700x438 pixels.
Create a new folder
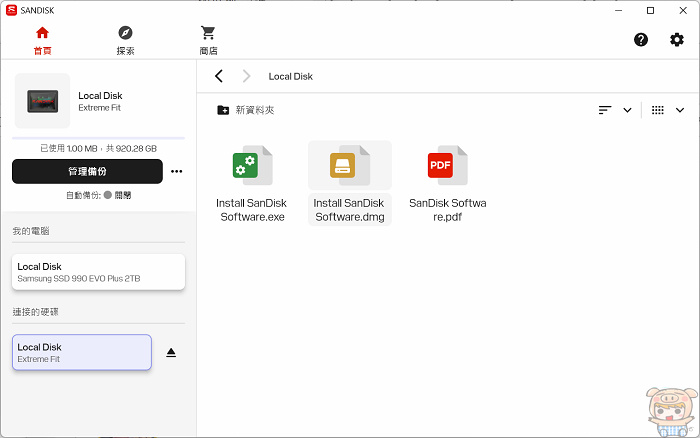pos(246,110)
